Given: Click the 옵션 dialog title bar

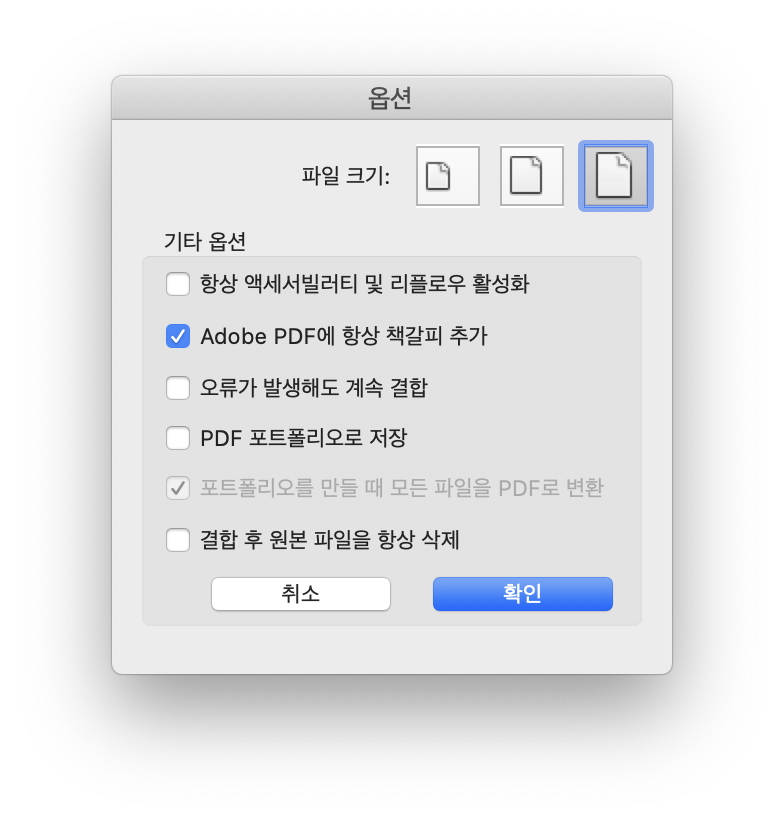Looking at the screenshot, I should pos(391,98).
